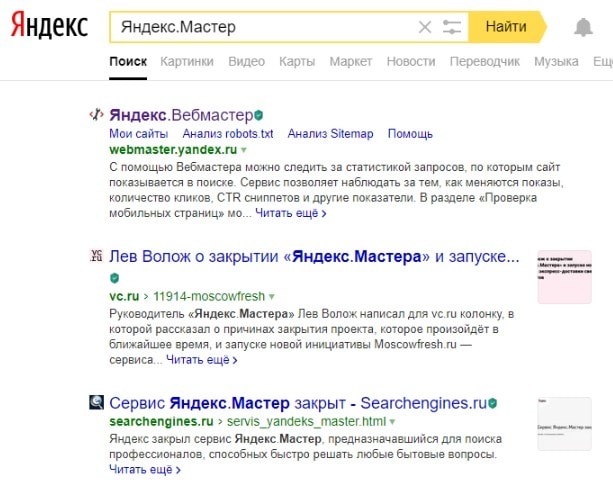Go to the Новости tab
This screenshot has width=613, height=487.
411,61
